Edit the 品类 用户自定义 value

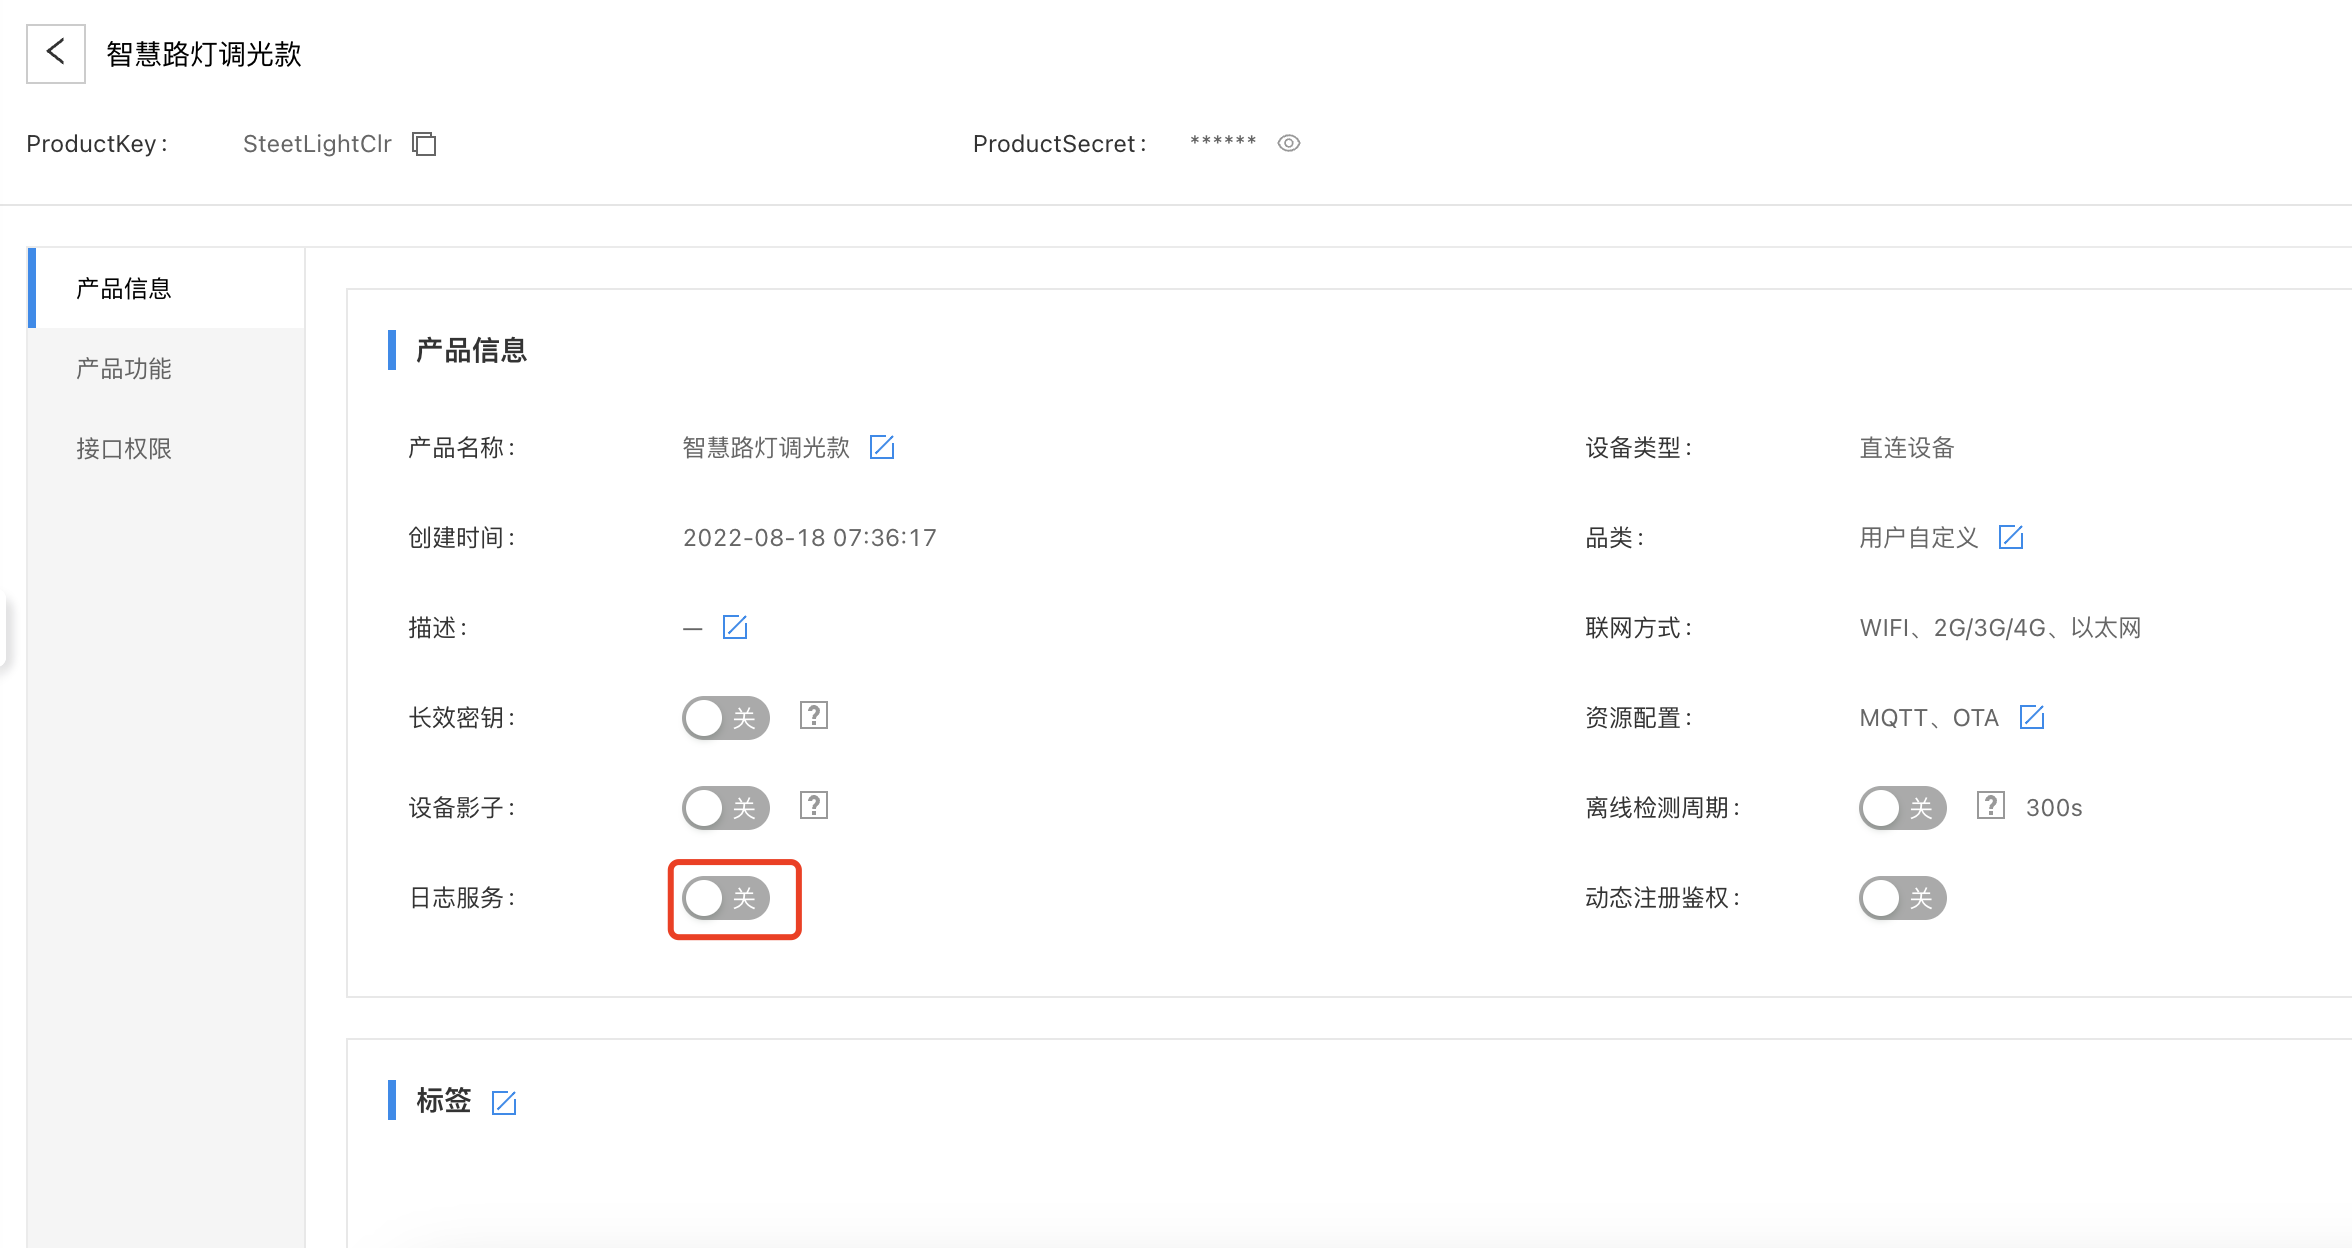coord(2011,537)
